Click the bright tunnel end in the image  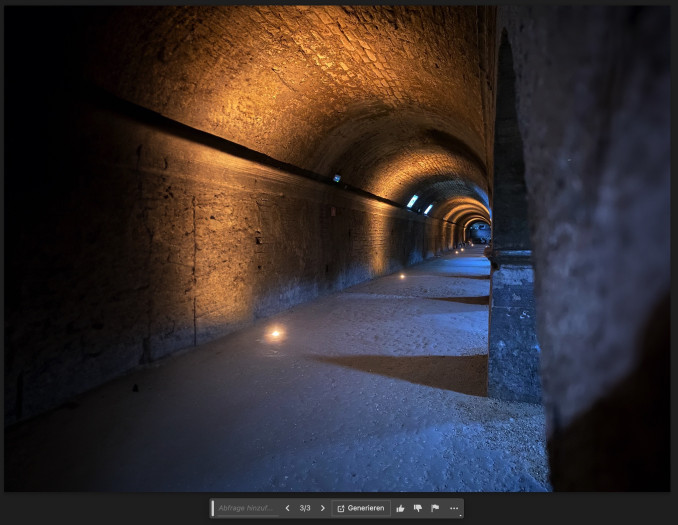coord(478,232)
